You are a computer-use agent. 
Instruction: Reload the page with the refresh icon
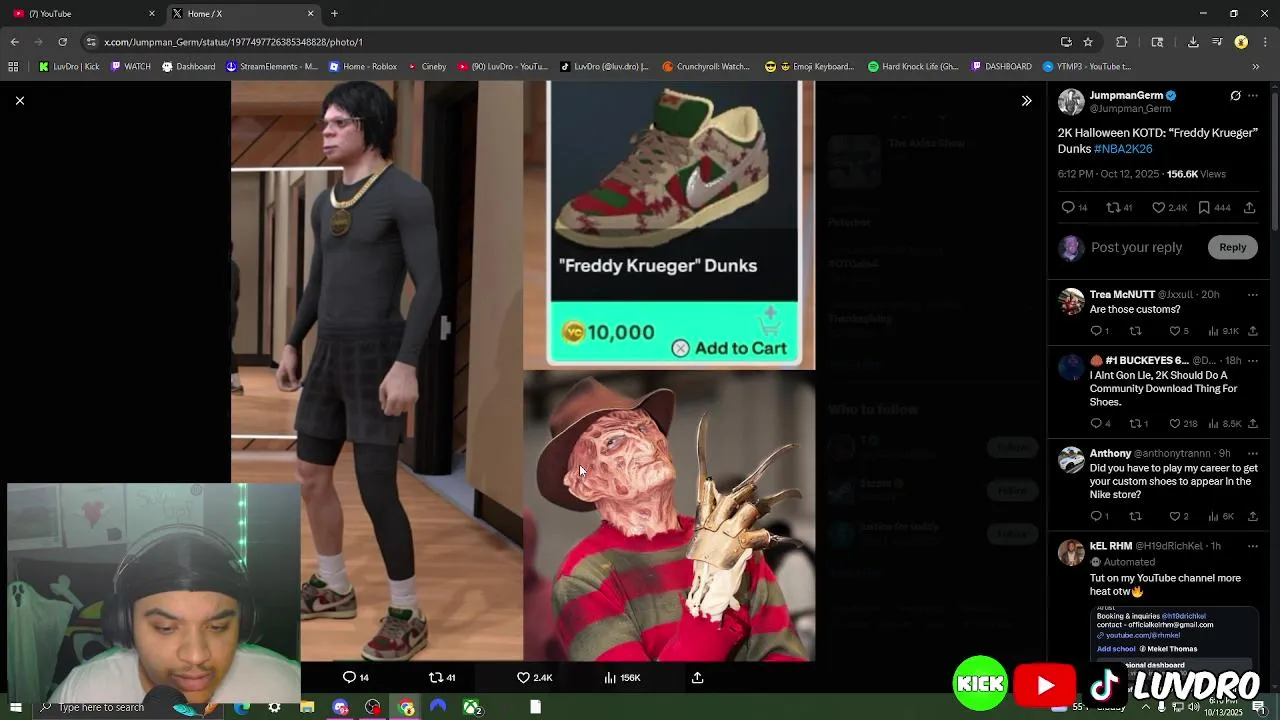pyautogui.click(x=62, y=42)
